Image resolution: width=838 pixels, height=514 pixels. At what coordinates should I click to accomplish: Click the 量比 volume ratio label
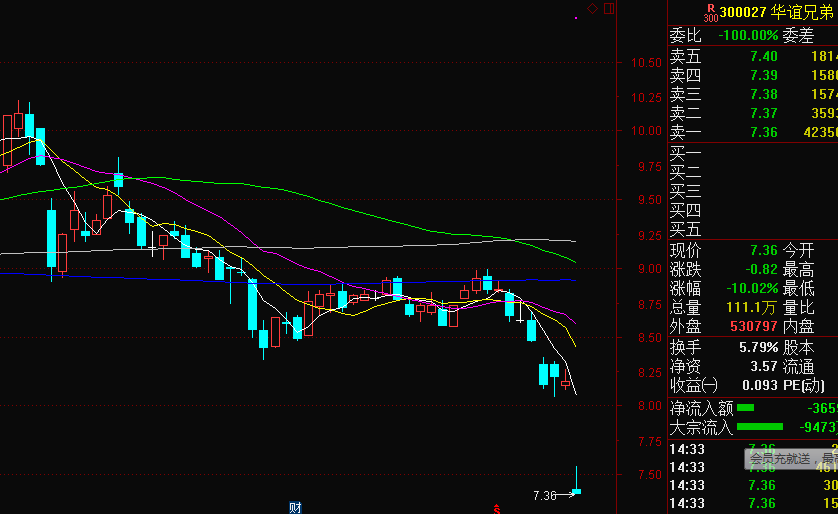(798, 307)
